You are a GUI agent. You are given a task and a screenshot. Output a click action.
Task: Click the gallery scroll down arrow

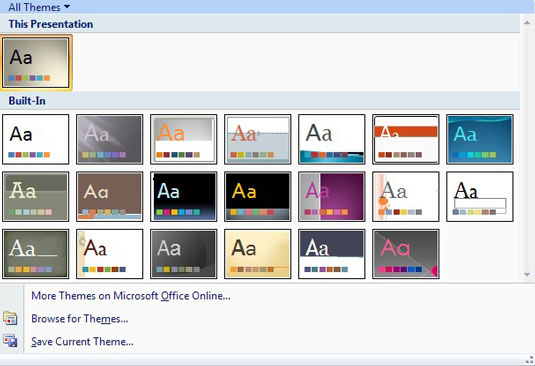tap(527, 275)
